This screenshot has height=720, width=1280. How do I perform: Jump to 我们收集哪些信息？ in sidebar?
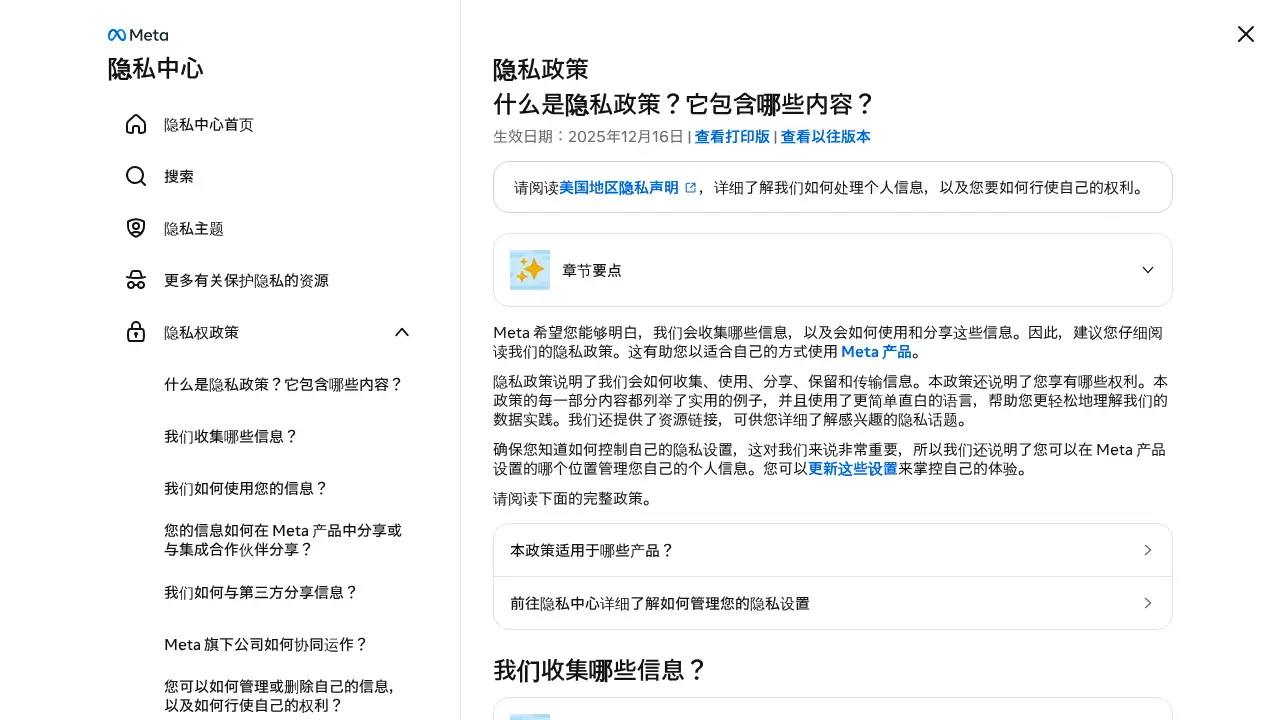click(x=231, y=436)
